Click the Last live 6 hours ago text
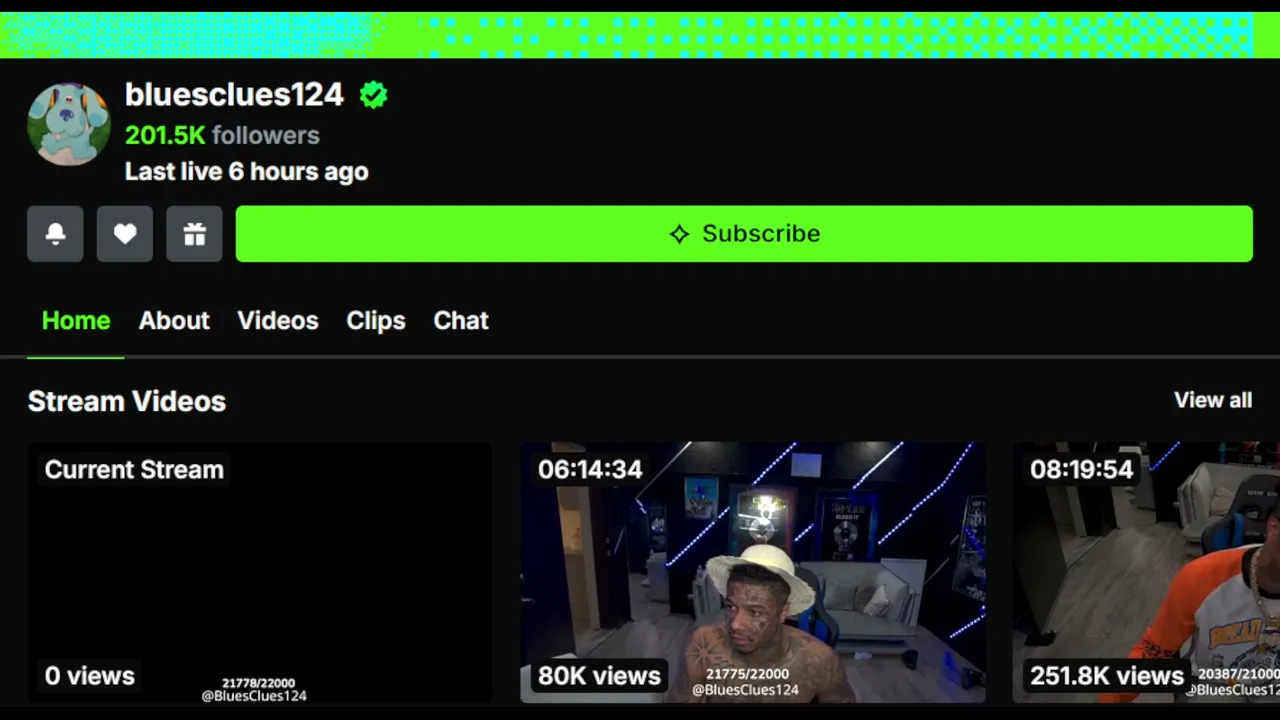 [x=247, y=172]
